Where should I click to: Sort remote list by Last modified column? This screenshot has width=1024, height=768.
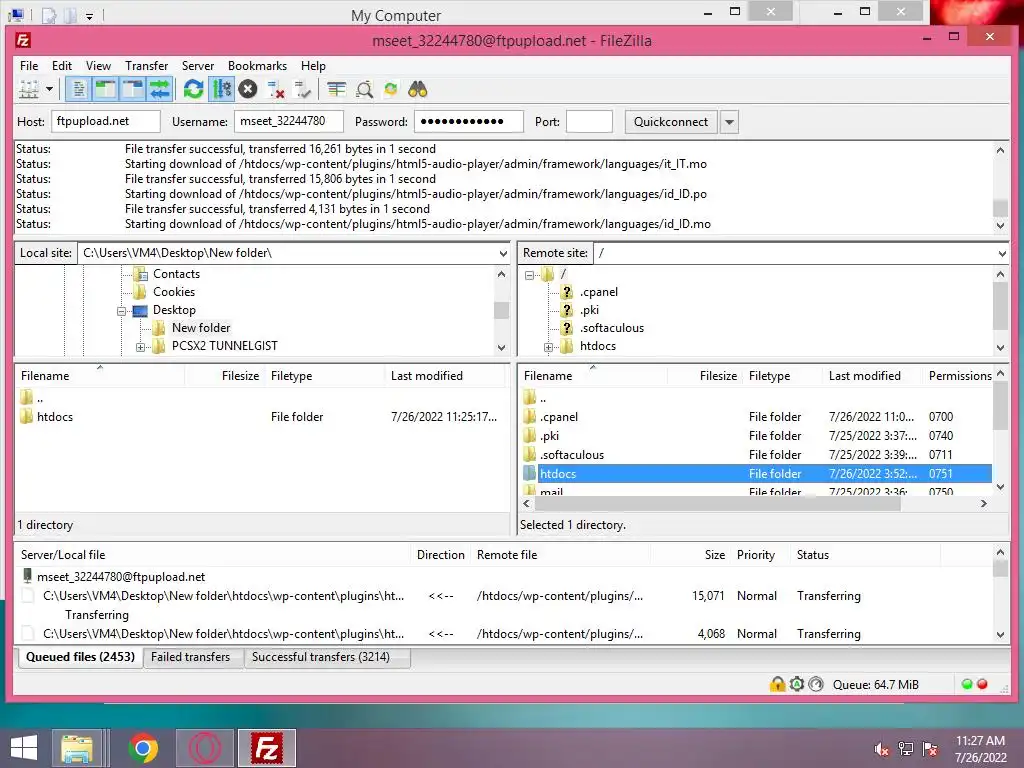click(x=872, y=376)
